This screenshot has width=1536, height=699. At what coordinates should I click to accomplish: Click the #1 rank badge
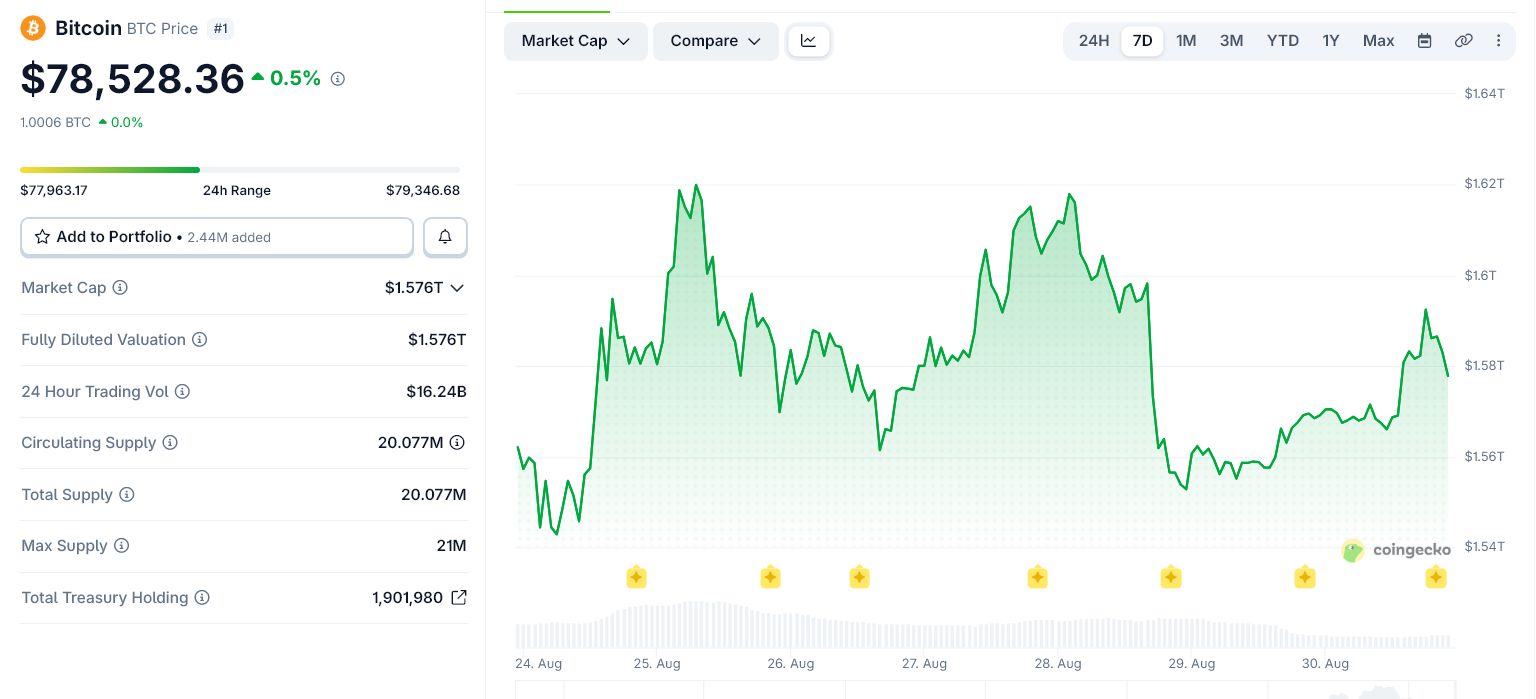coord(220,29)
